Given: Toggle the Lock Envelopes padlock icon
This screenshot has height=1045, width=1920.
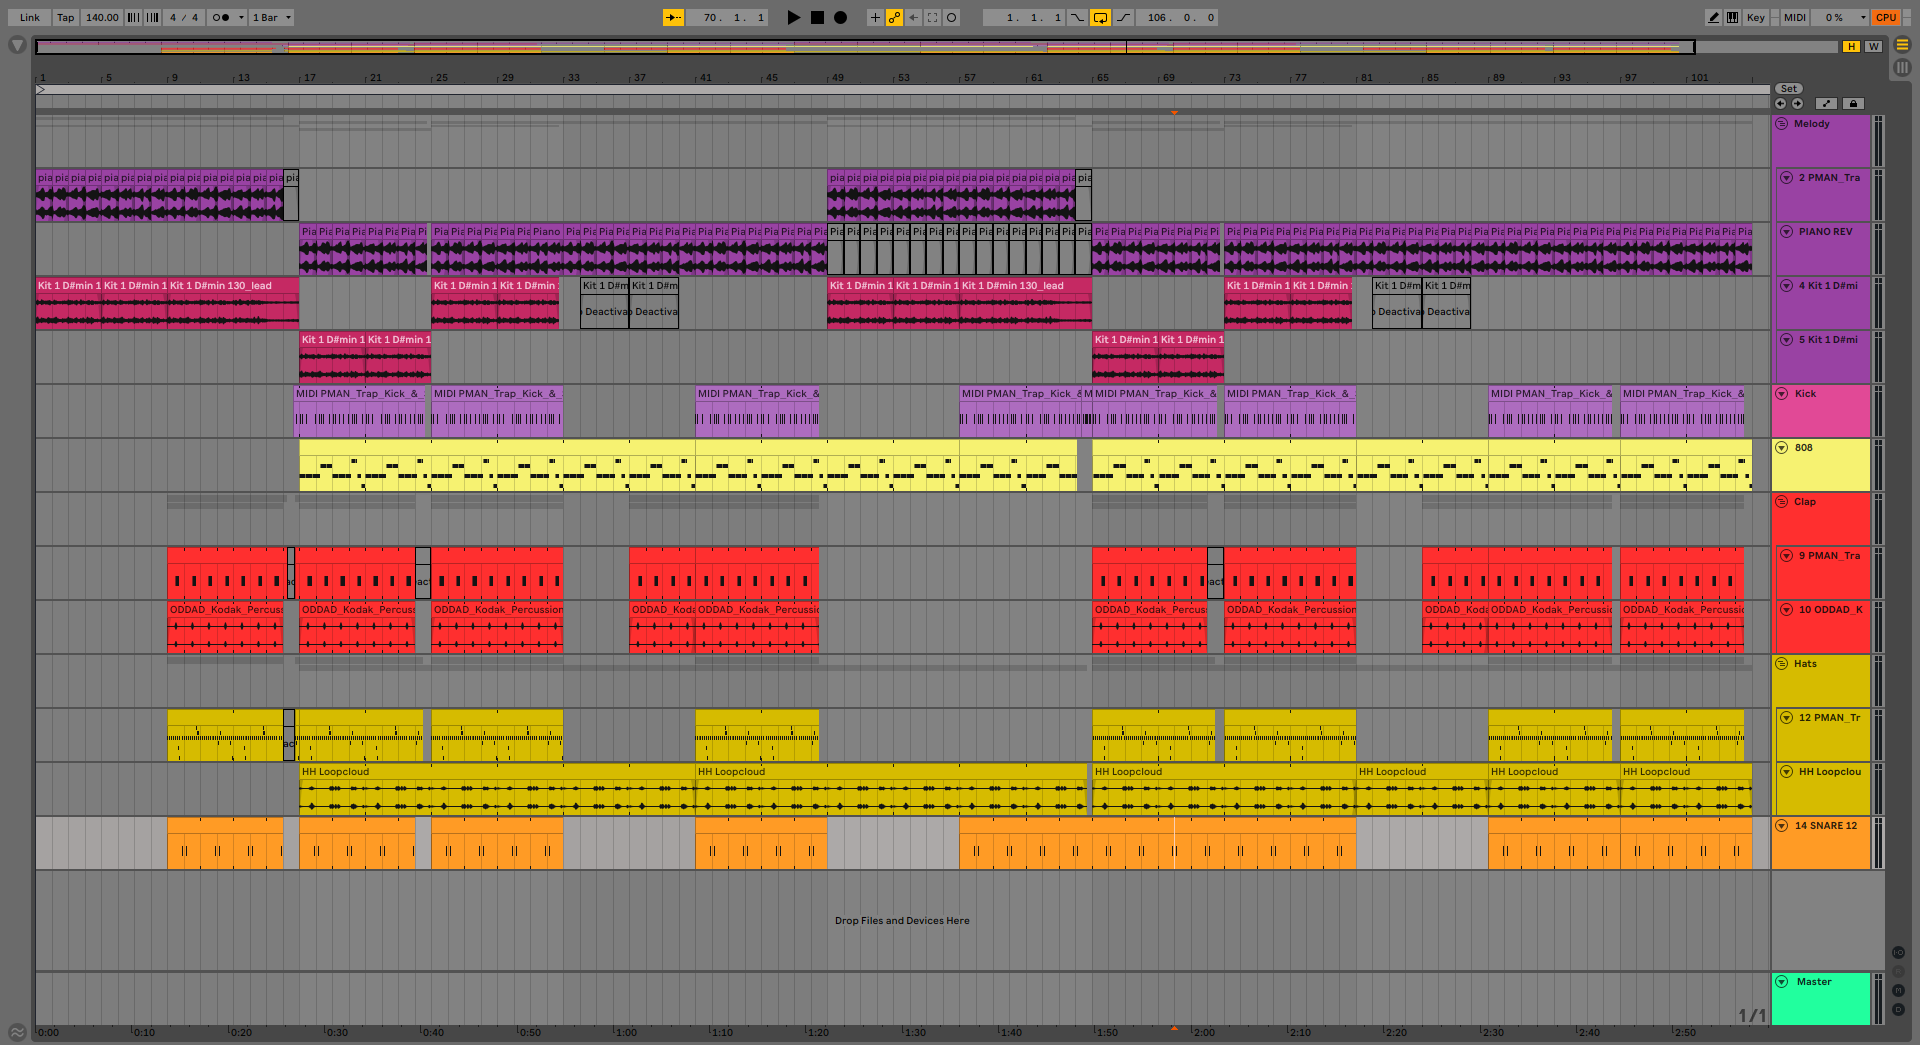Looking at the screenshot, I should [x=1853, y=103].
